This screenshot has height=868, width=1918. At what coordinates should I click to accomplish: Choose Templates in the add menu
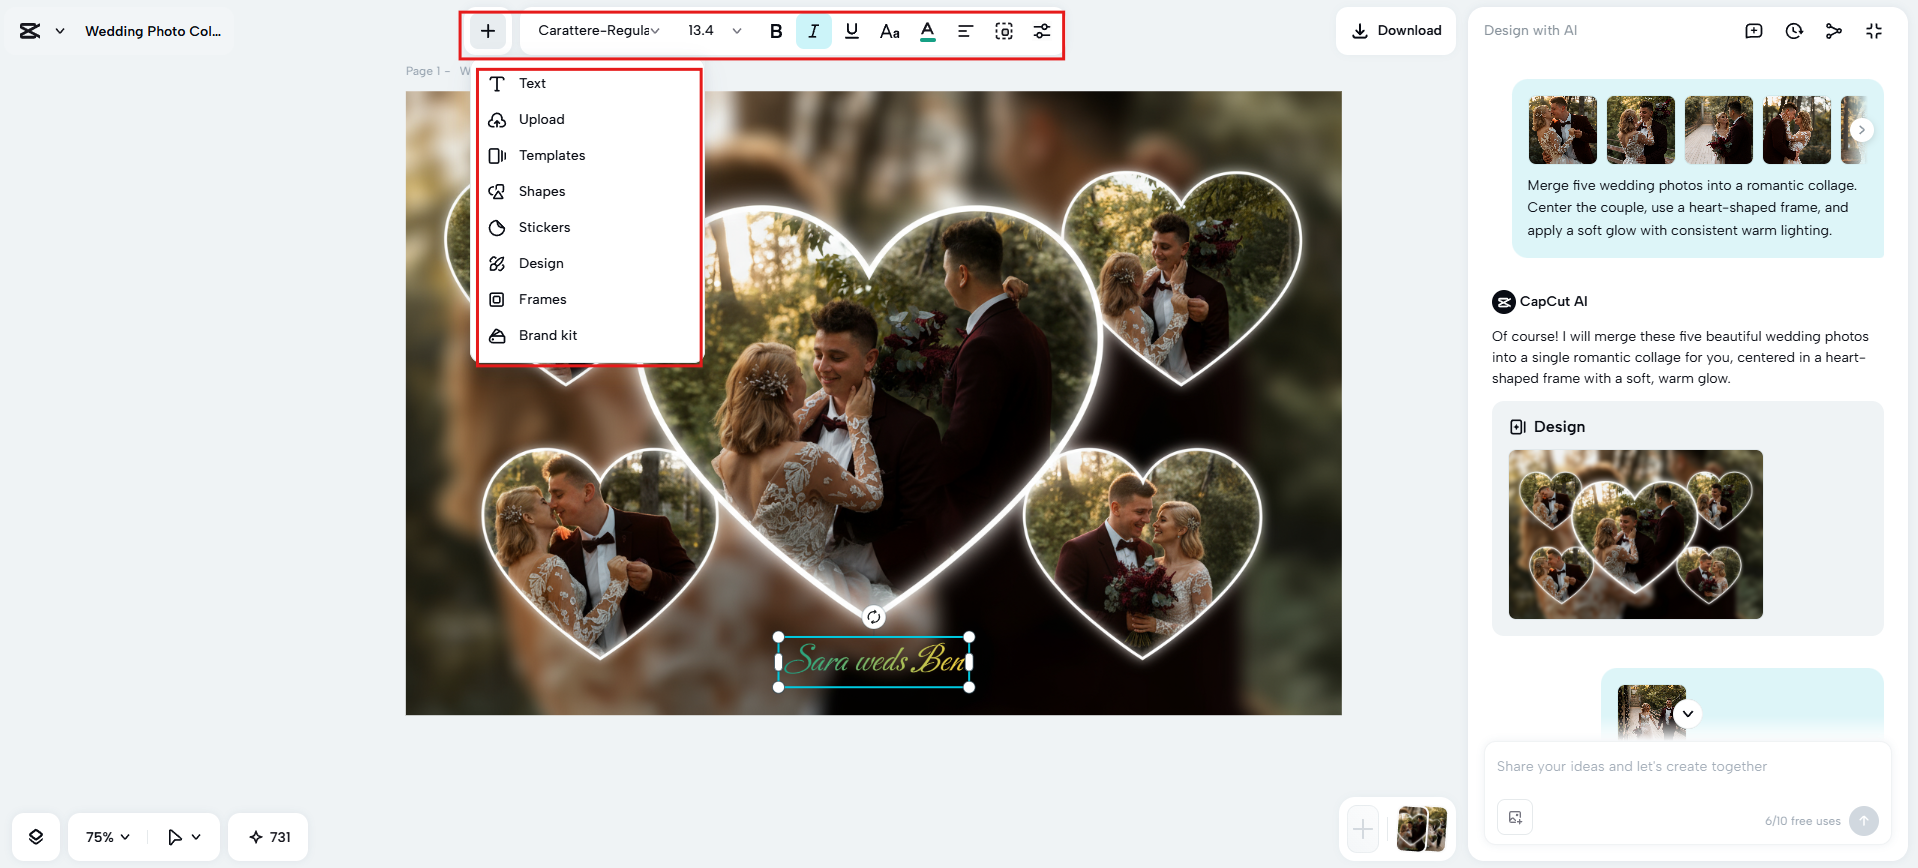tap(551, 155)
